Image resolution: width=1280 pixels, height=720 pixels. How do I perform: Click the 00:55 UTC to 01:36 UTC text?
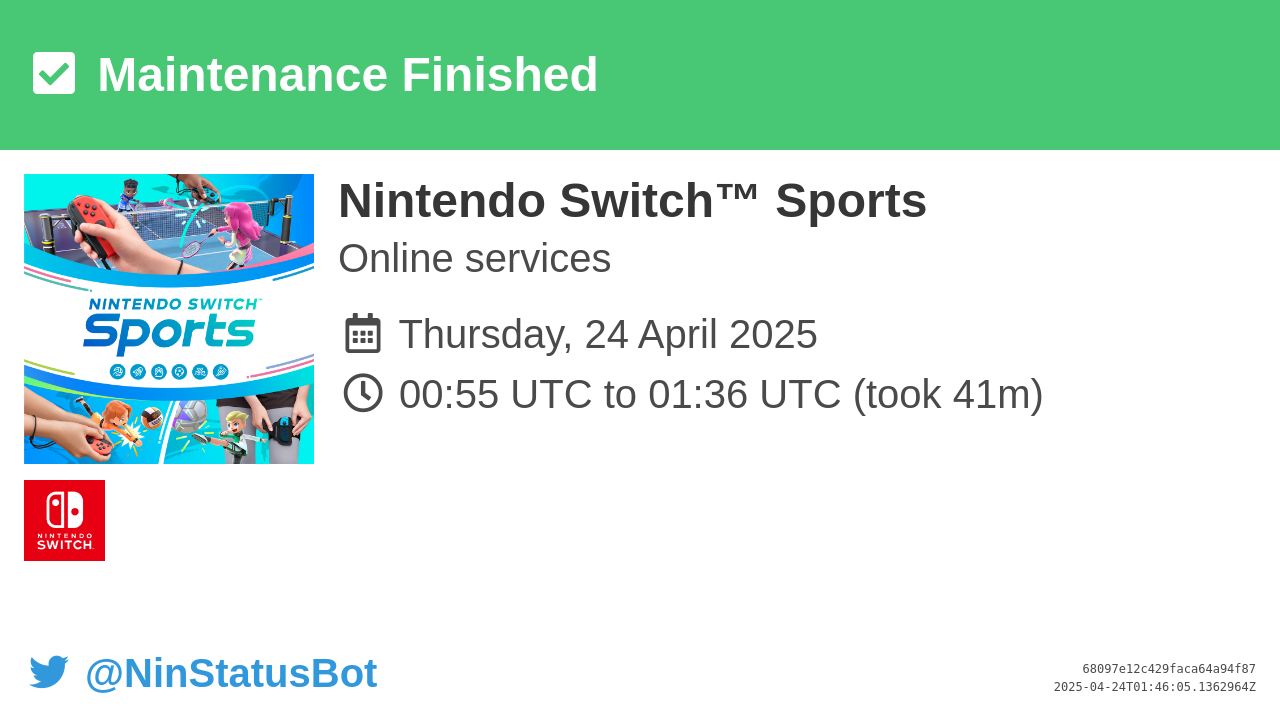(620, 394)
